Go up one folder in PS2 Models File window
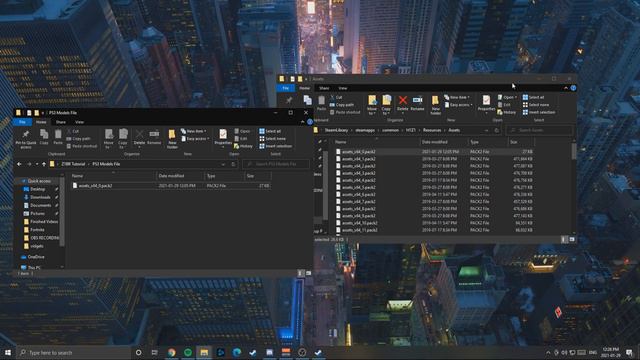Screen dimensions: 640x360 [44, 164]
